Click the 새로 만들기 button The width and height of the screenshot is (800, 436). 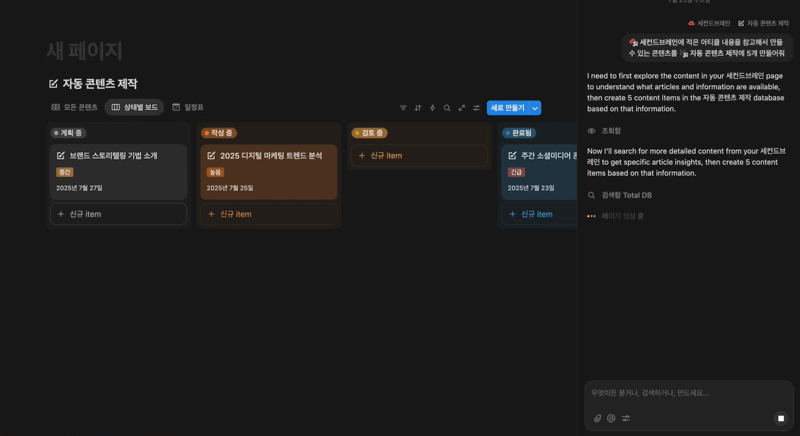[x=508, y=108]
